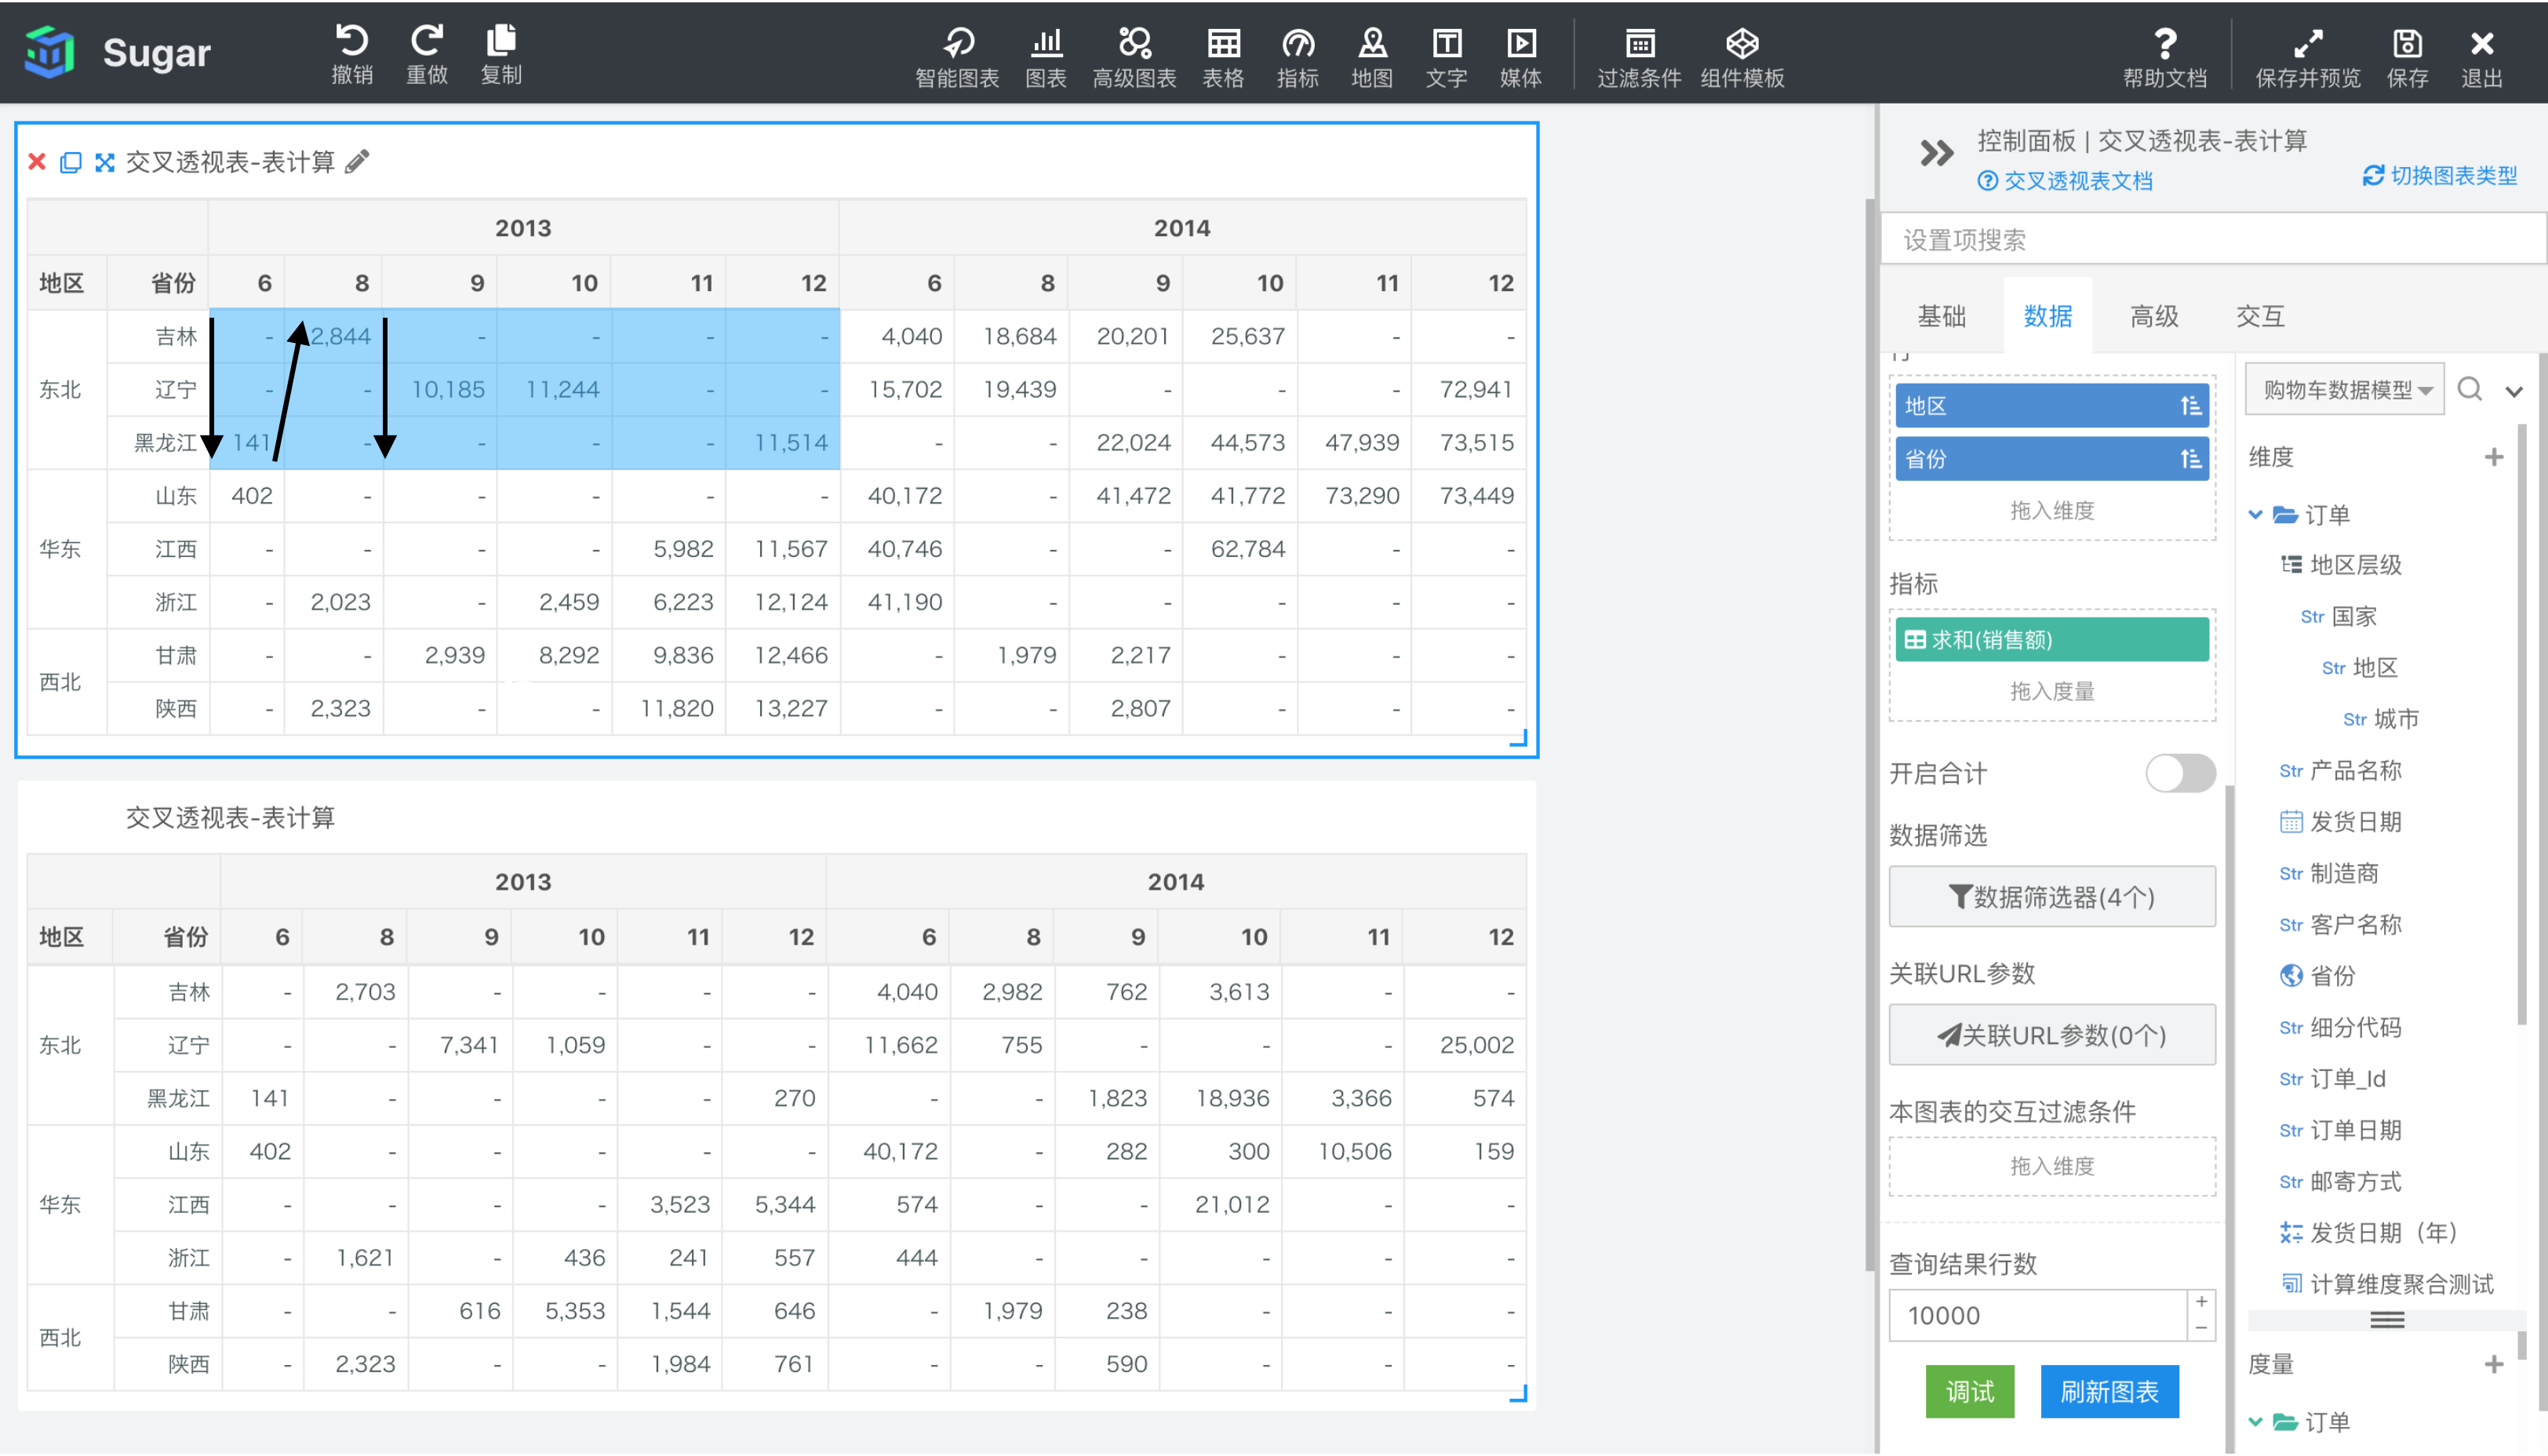2548x1456 pixels.
Task: Select 邮寄方式 dimension item
Action: (2340, 1181)
